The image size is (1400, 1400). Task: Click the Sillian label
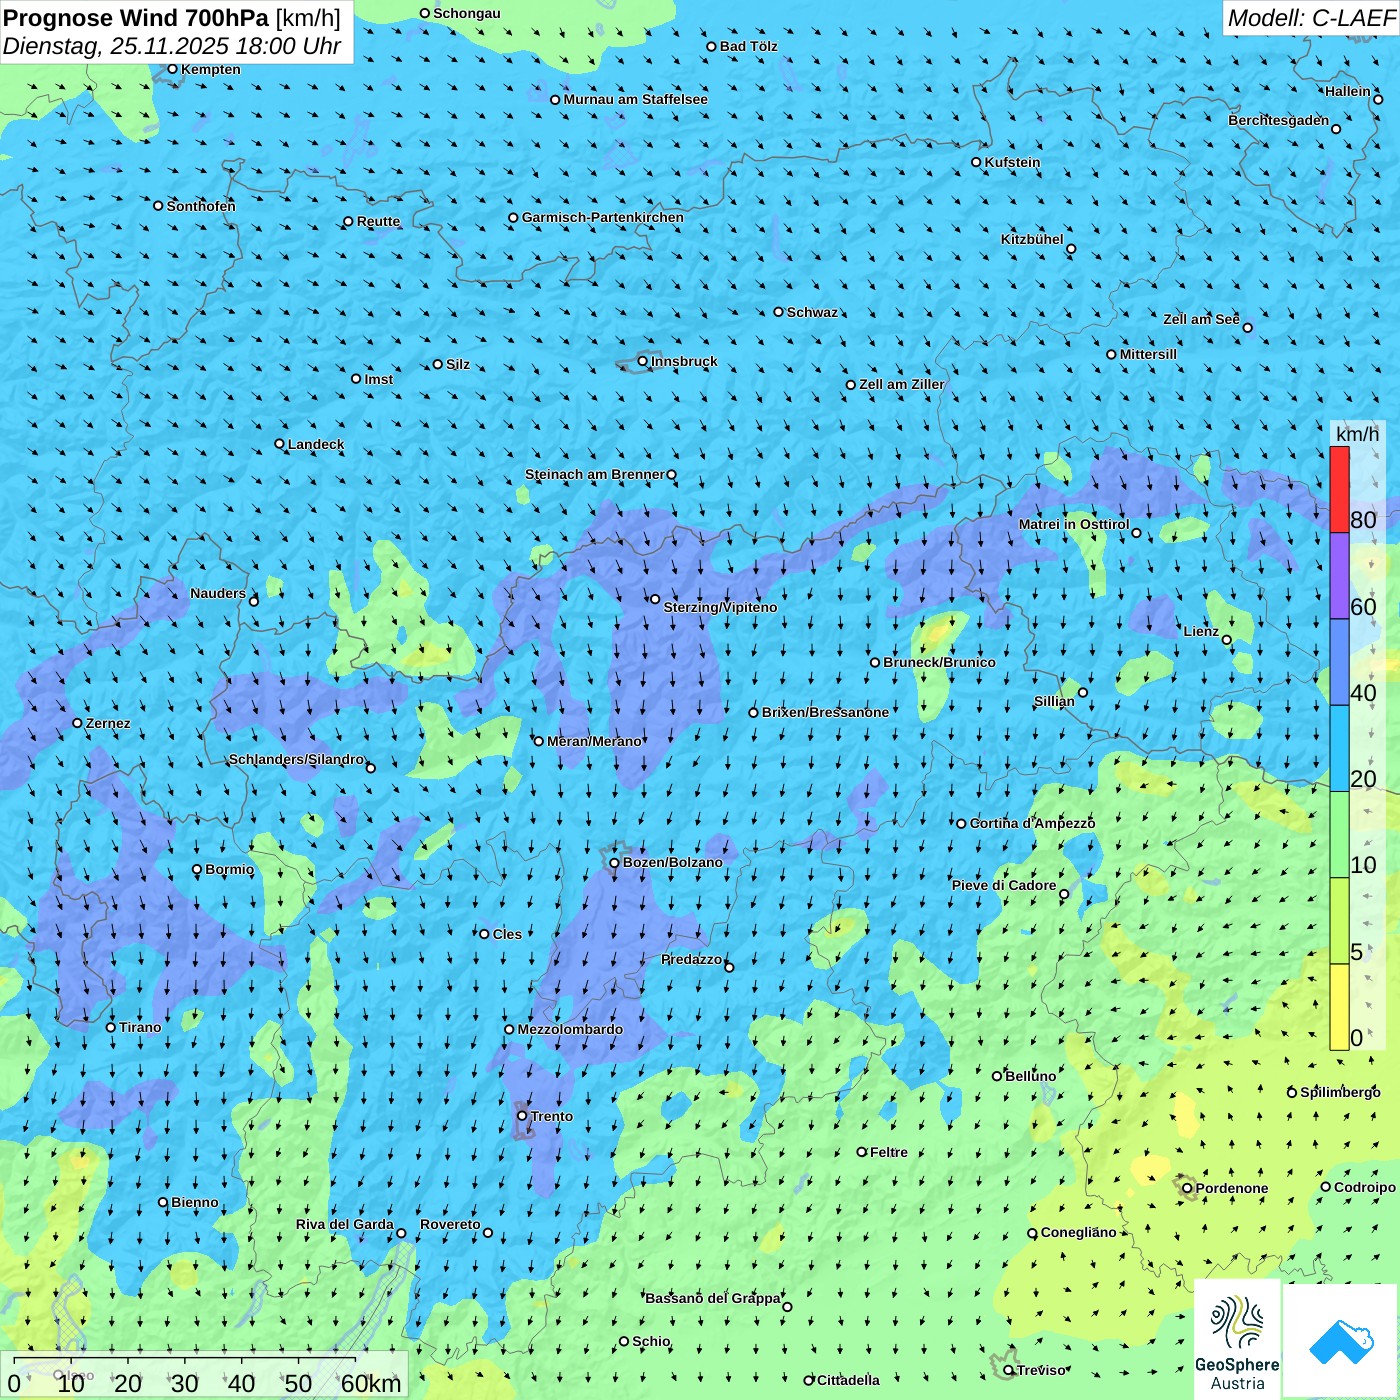1054,701
